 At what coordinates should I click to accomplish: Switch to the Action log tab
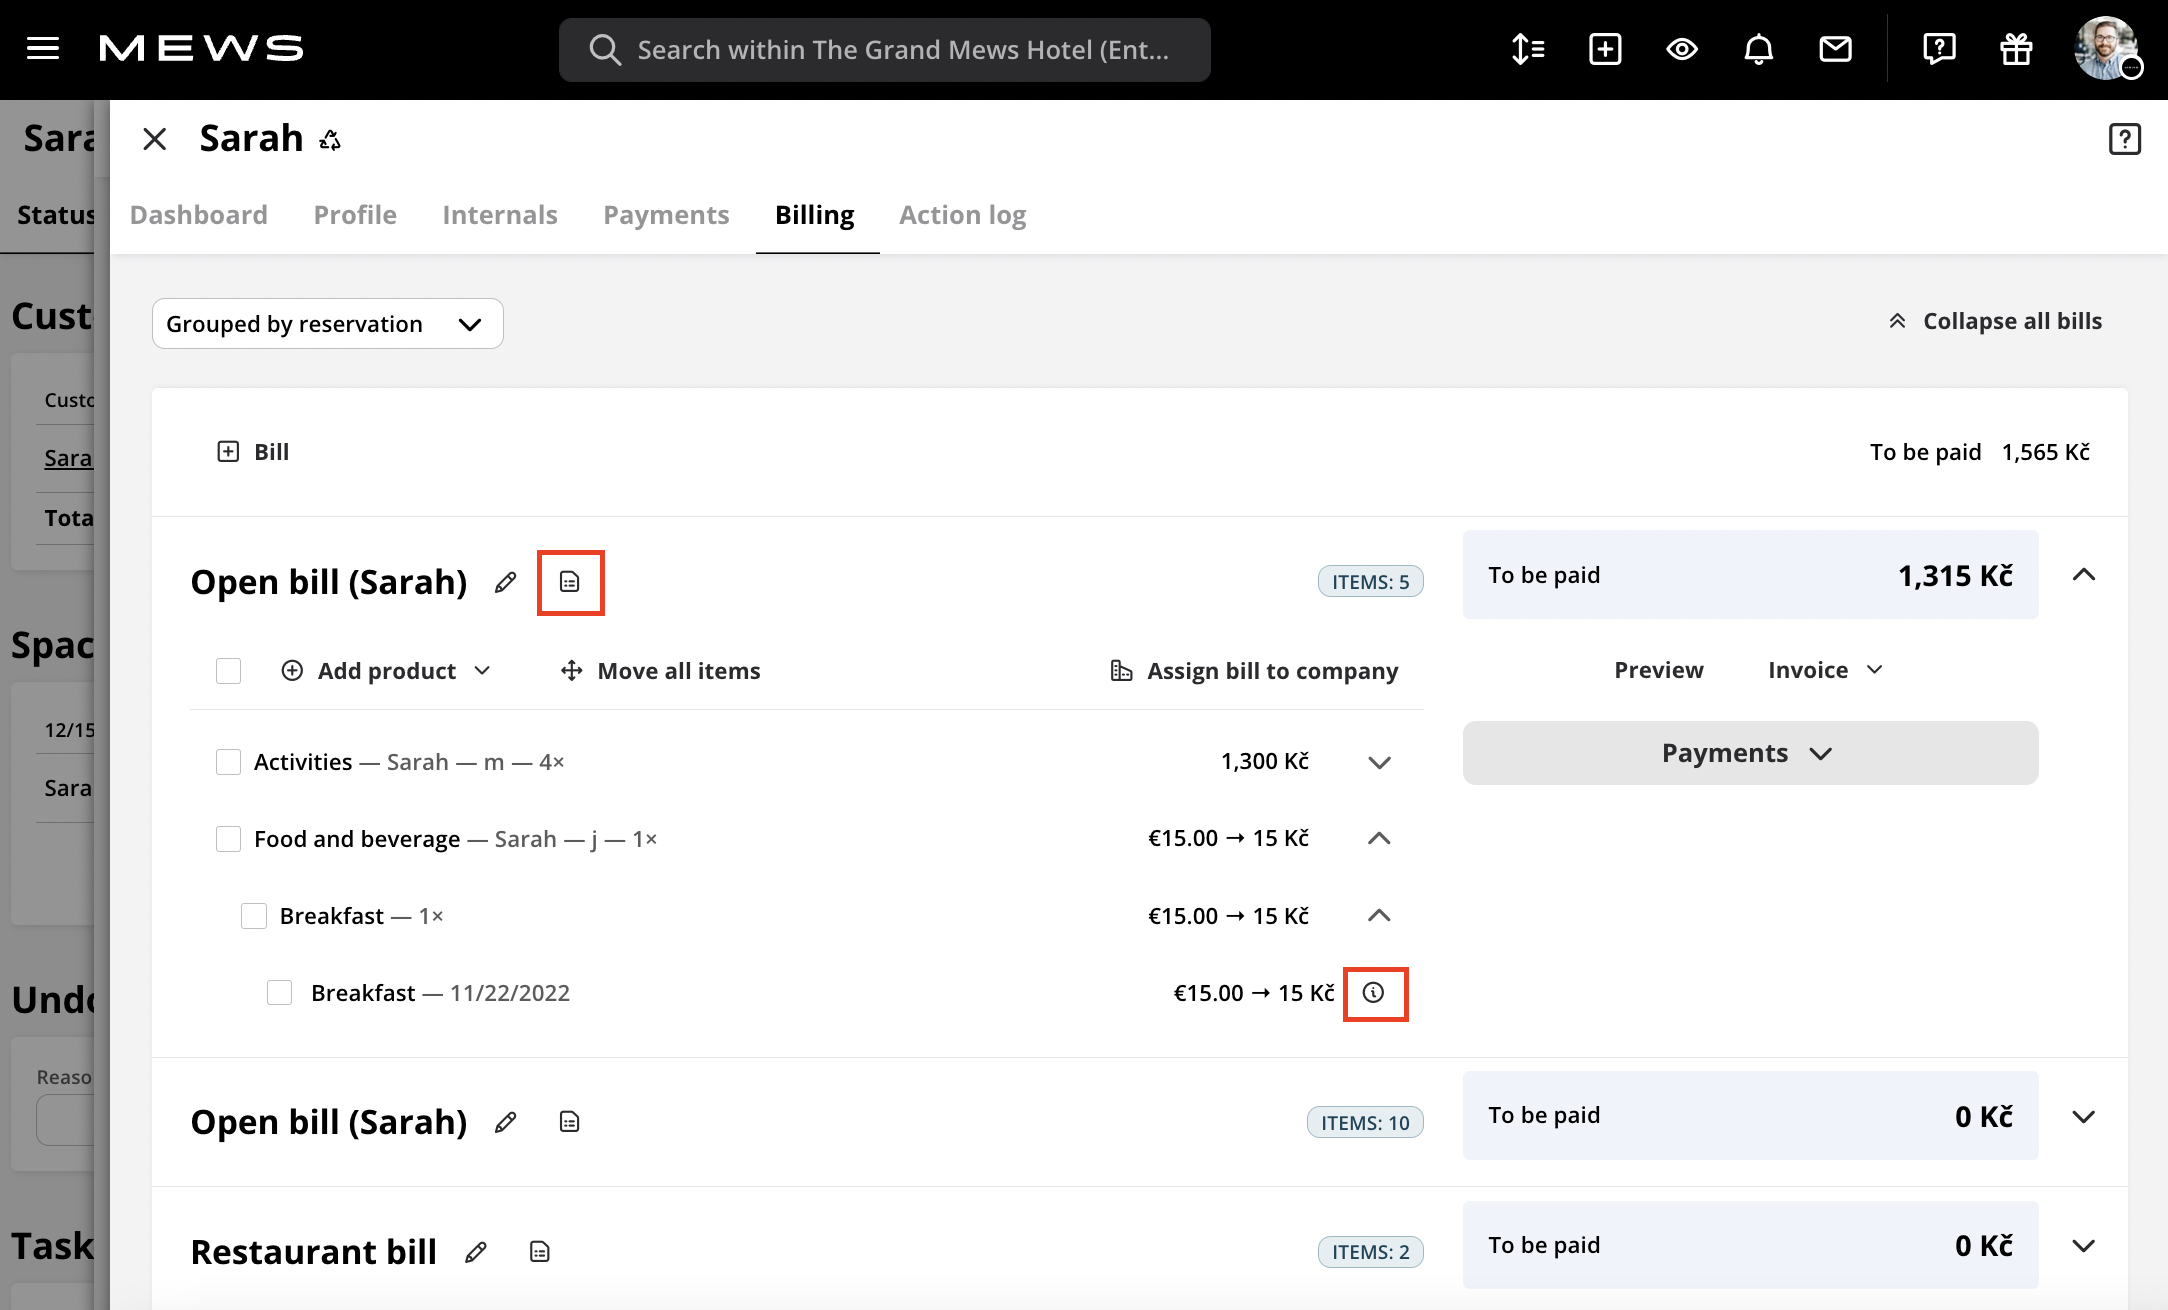(963, 215)
